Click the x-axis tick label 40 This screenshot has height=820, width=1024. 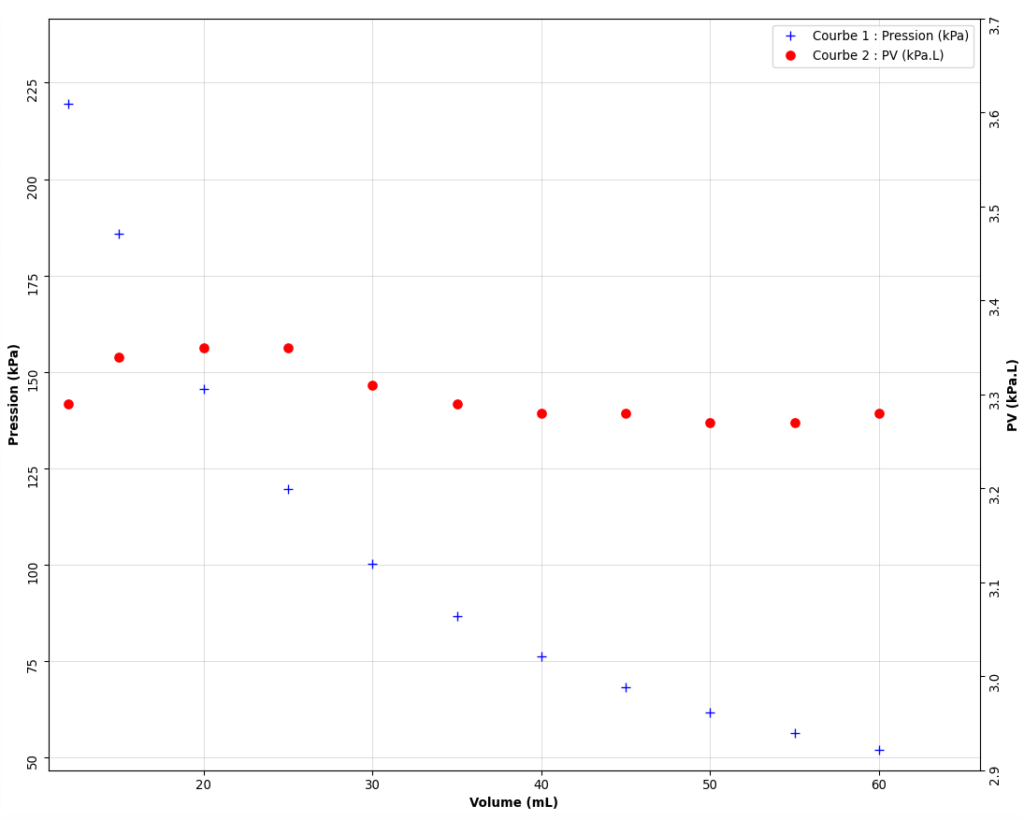coord(542,786)
